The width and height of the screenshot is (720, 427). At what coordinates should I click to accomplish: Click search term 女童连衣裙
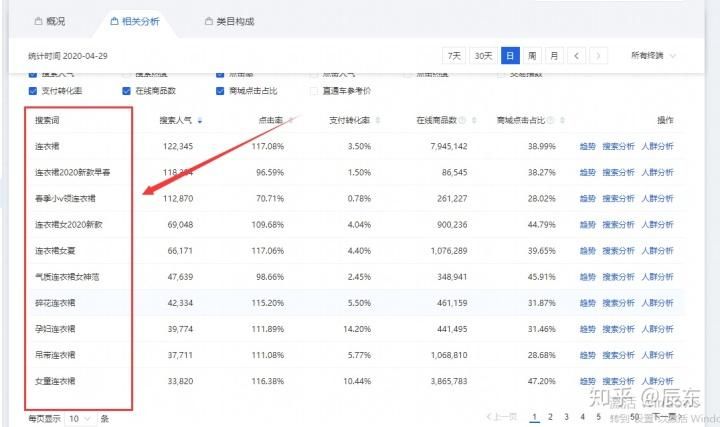[55, 381]
